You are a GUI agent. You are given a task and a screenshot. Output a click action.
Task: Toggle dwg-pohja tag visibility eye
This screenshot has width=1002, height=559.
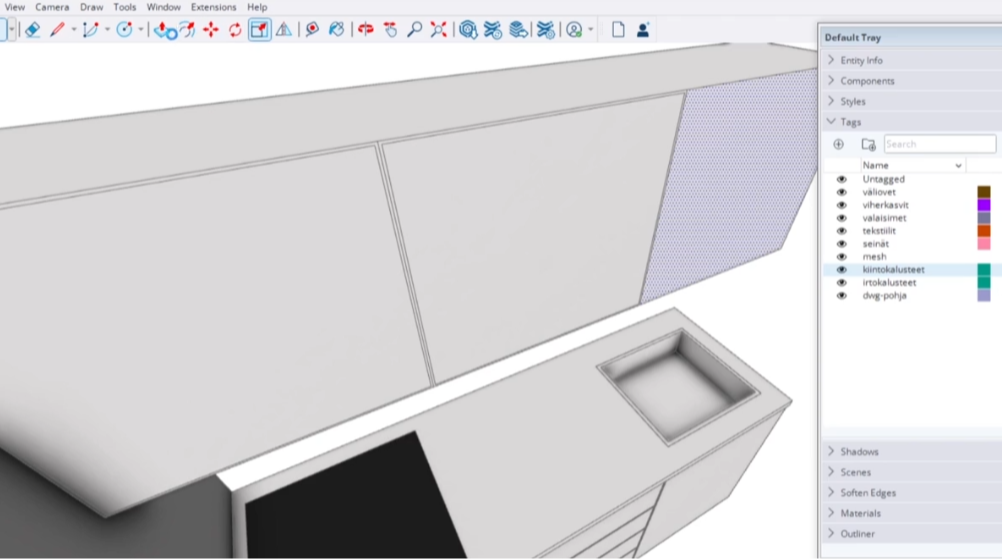coord(842,296)
